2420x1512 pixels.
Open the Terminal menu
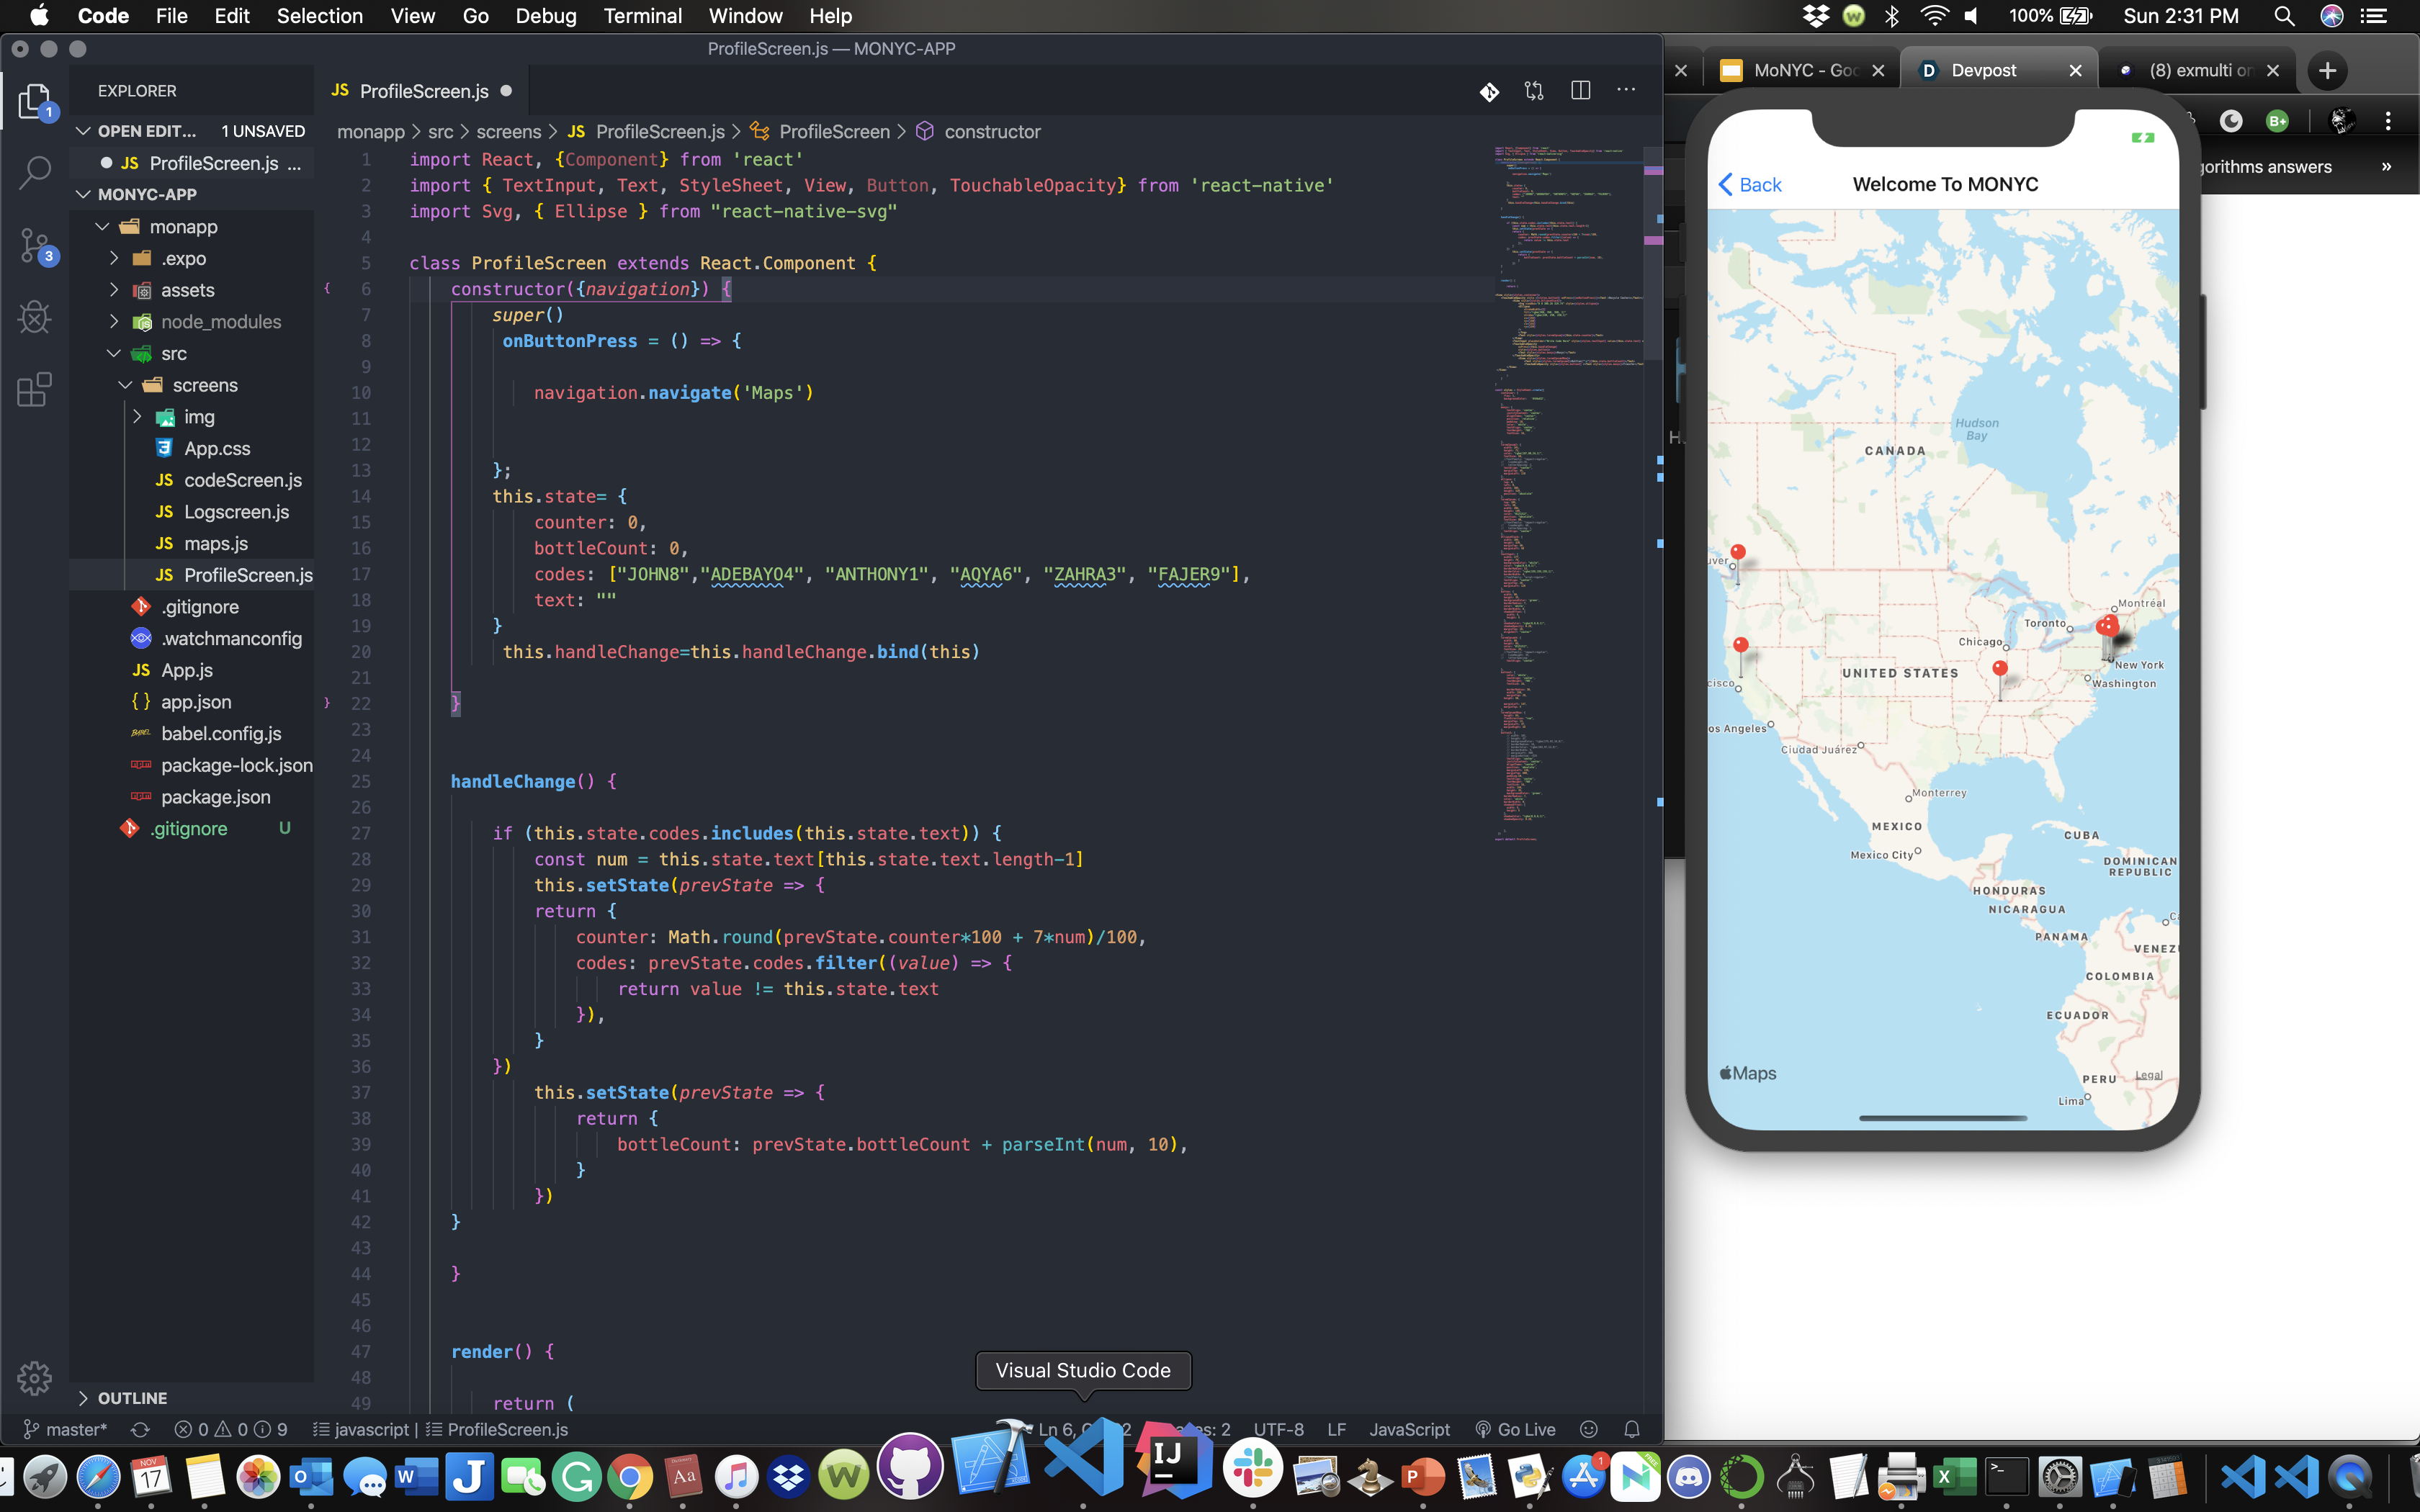point(642,16)
